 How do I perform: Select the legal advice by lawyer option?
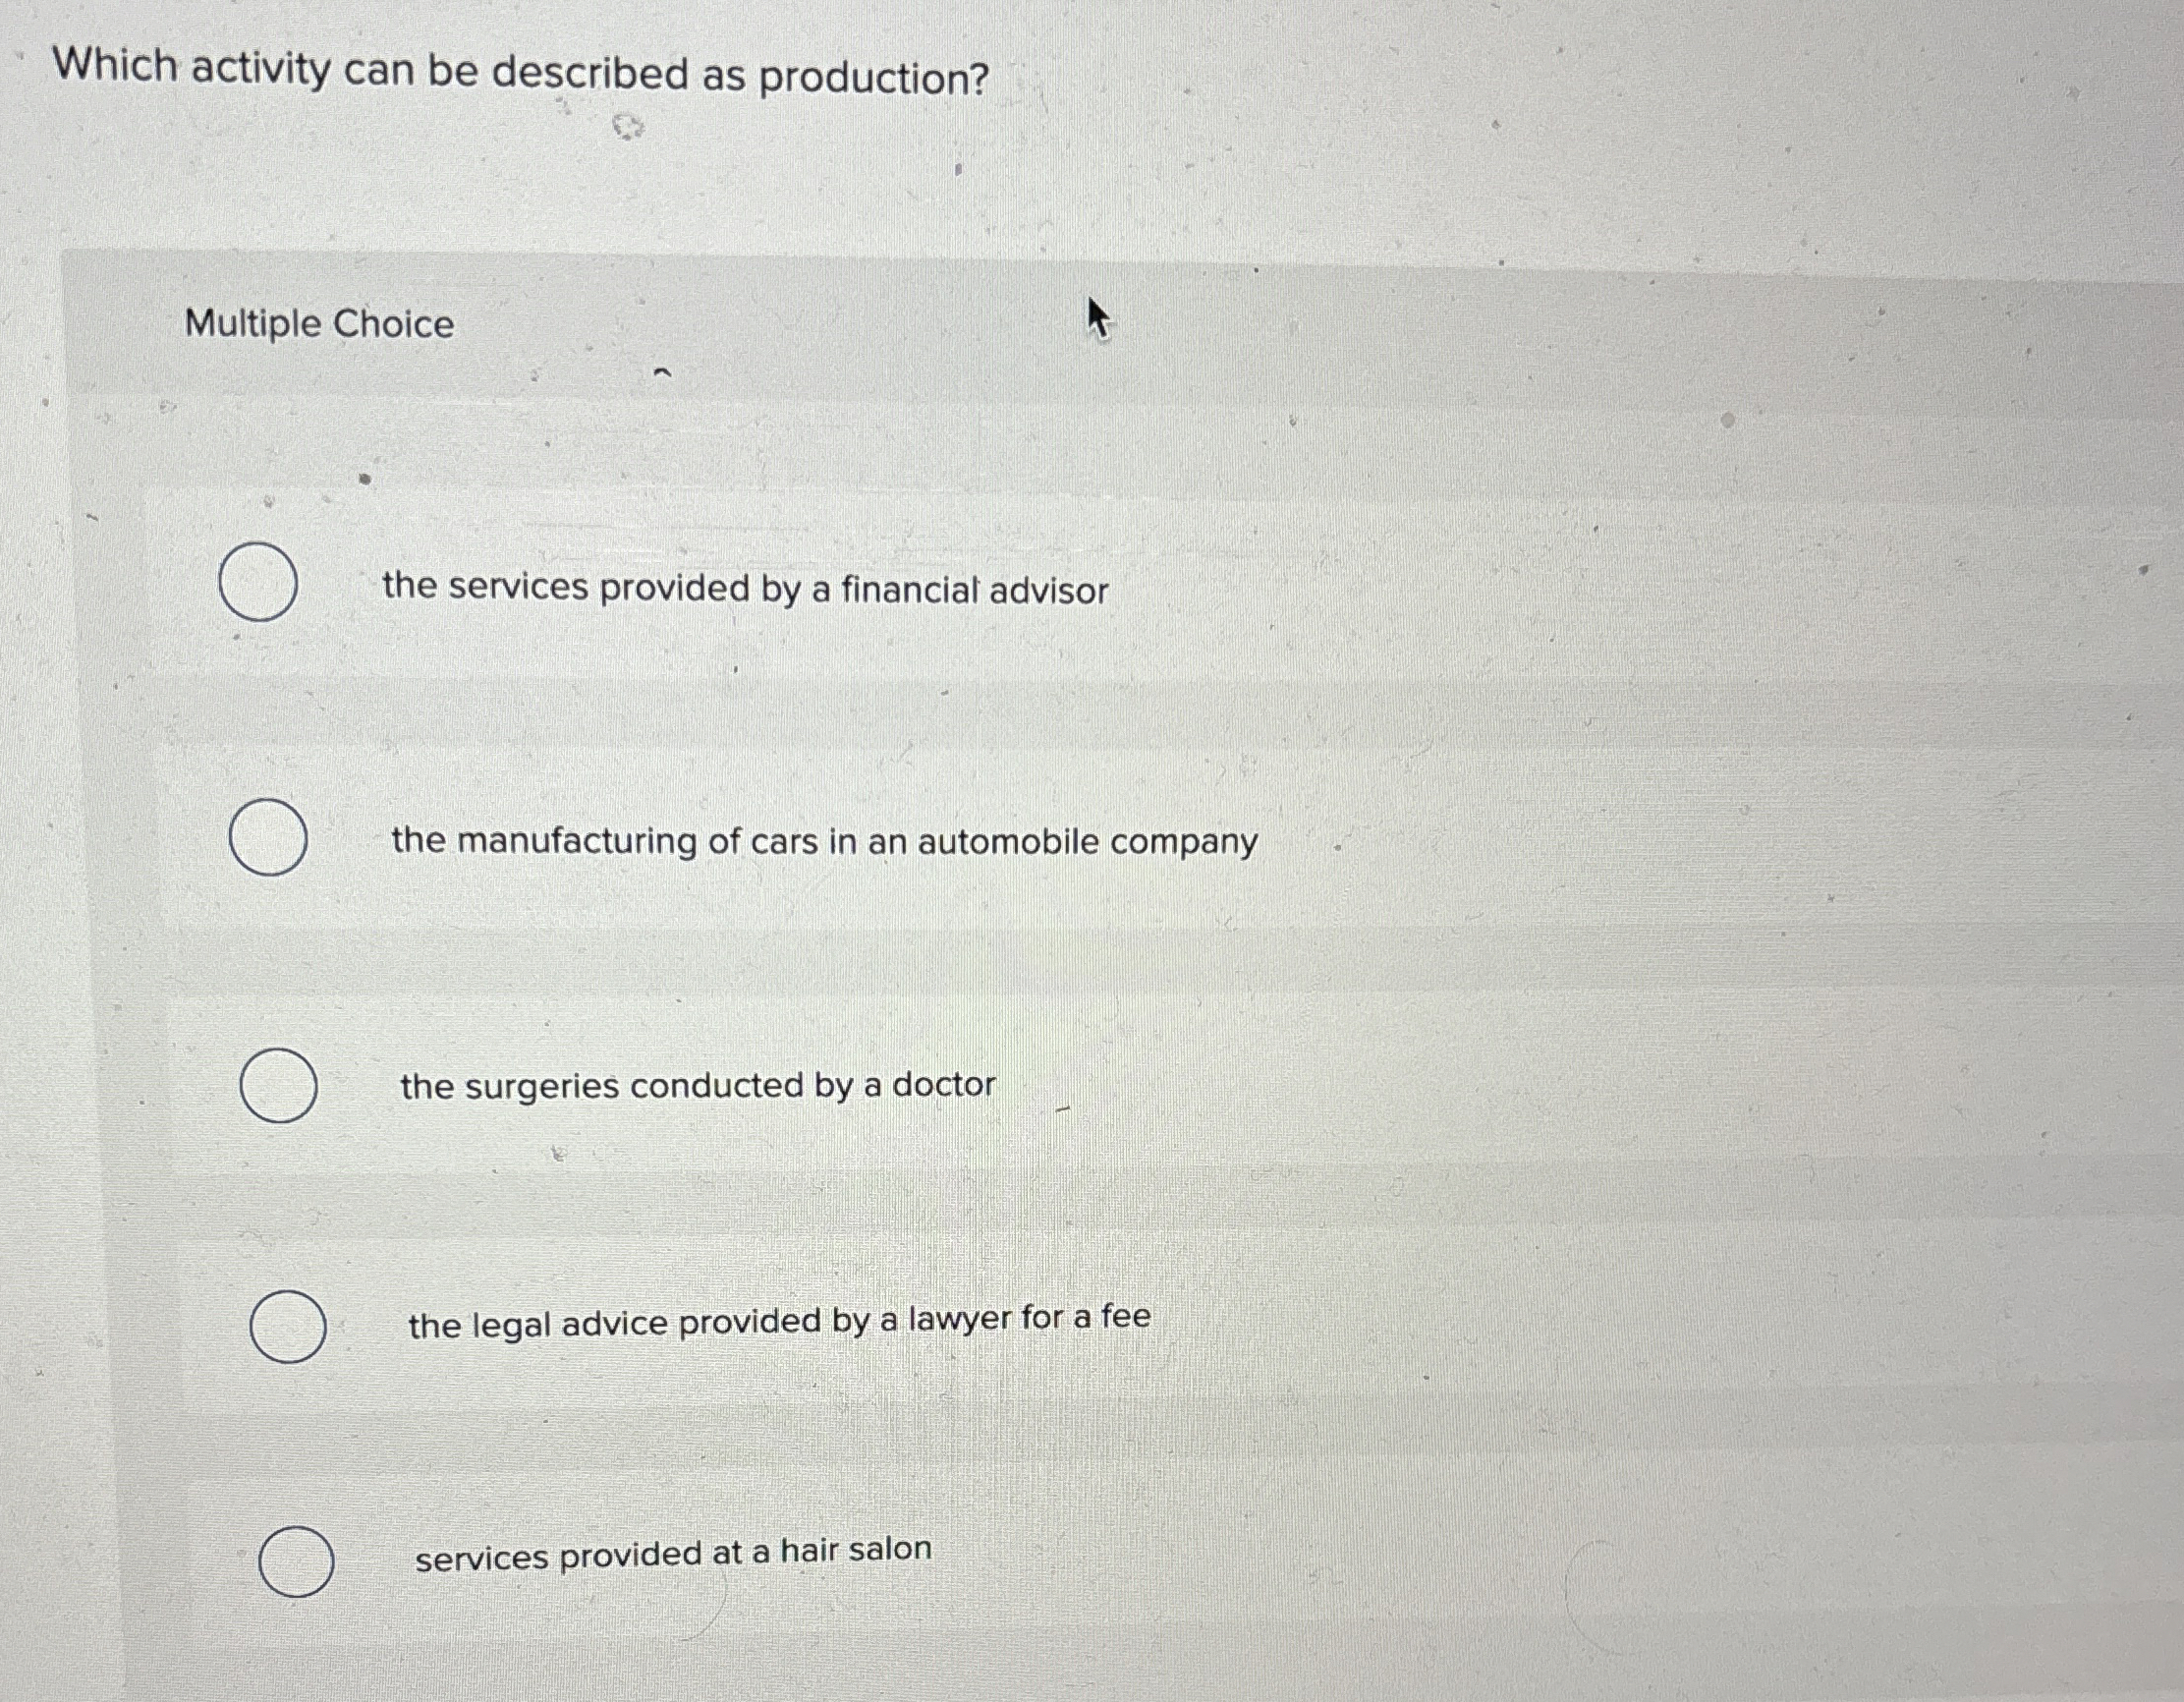click(290, 1330)
